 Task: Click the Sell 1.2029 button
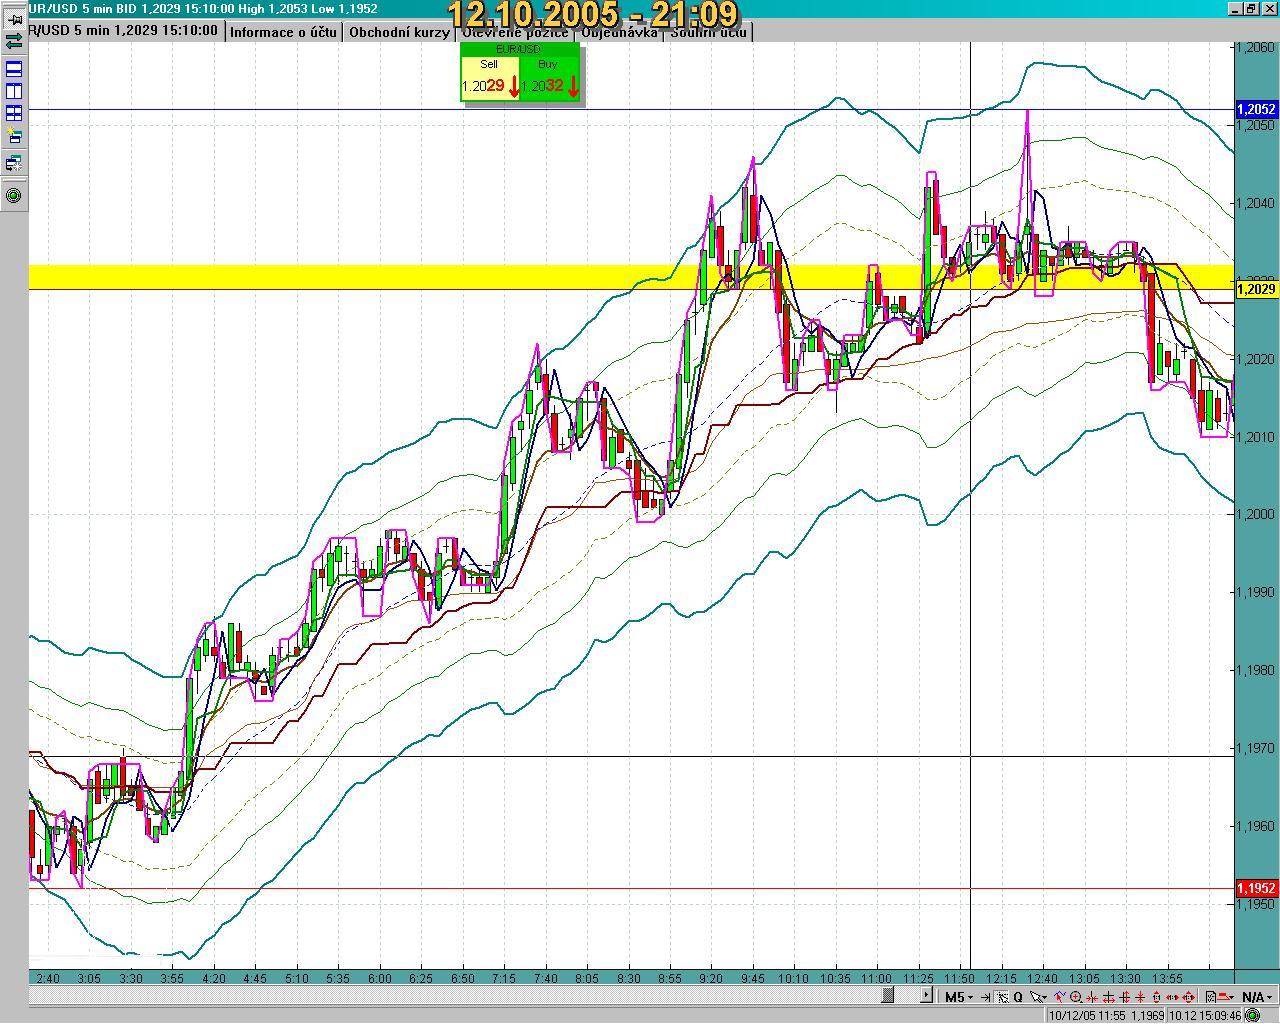(490, 78)
